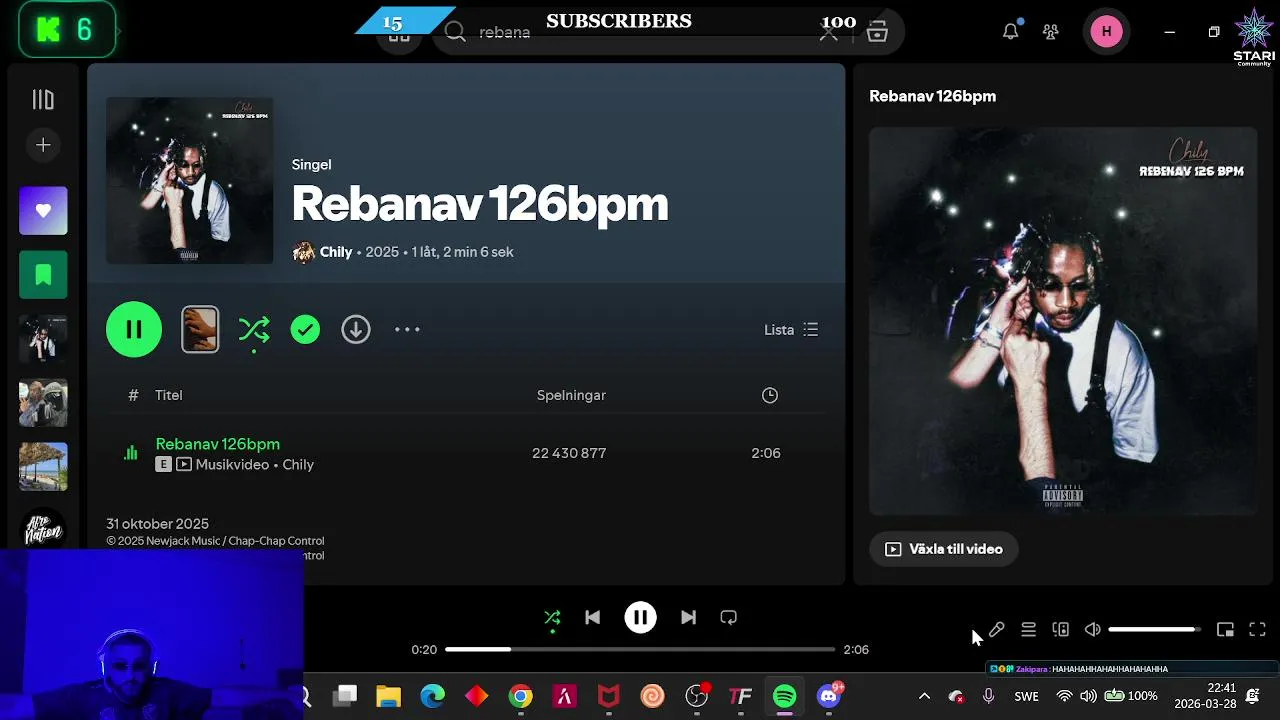This screenshot has width=1280, height=720.
Task: Click Rebanav 126bpm title in right panel
Action: tap(932, 96)
